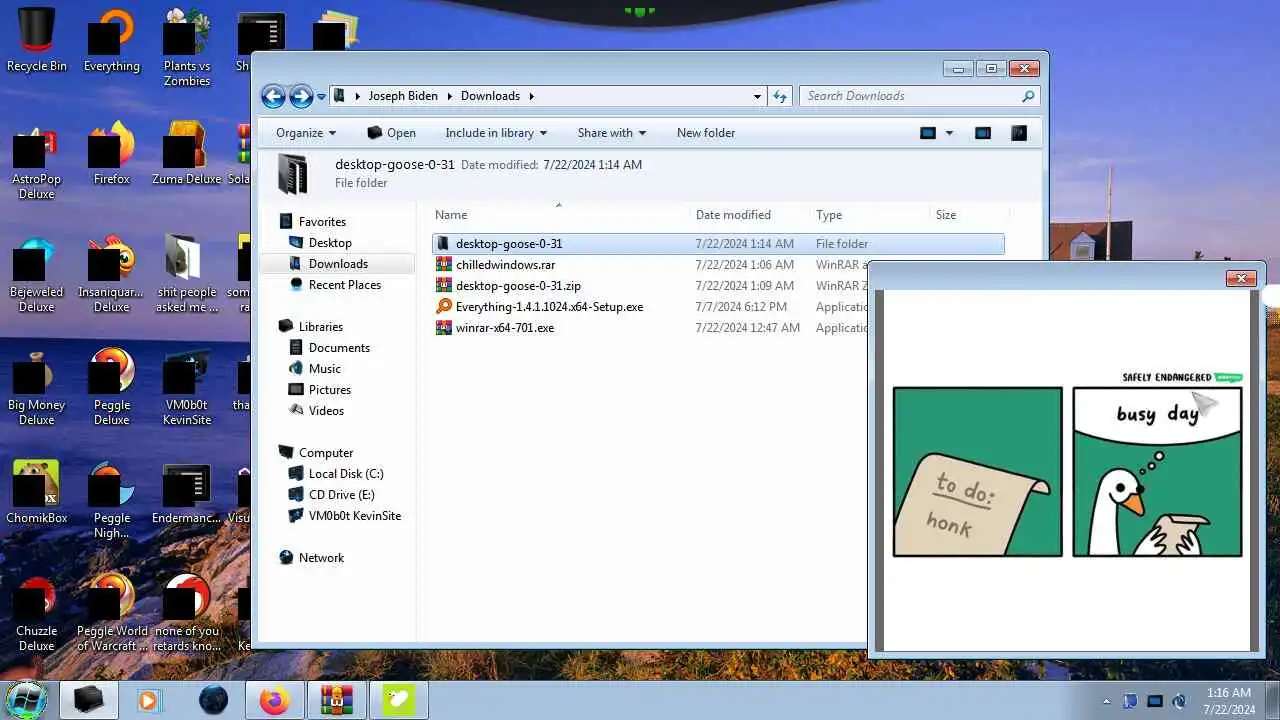Click the Size column header

969,215
